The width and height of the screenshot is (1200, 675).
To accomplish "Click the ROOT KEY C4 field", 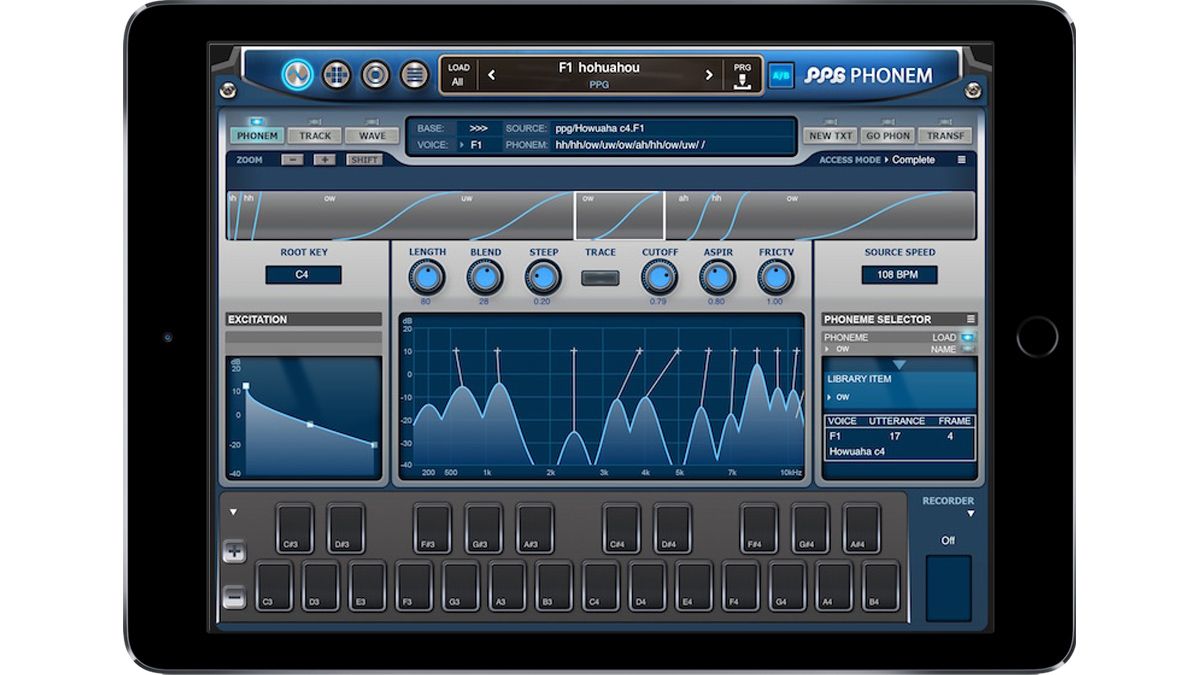I will click(x=303, y=275).
